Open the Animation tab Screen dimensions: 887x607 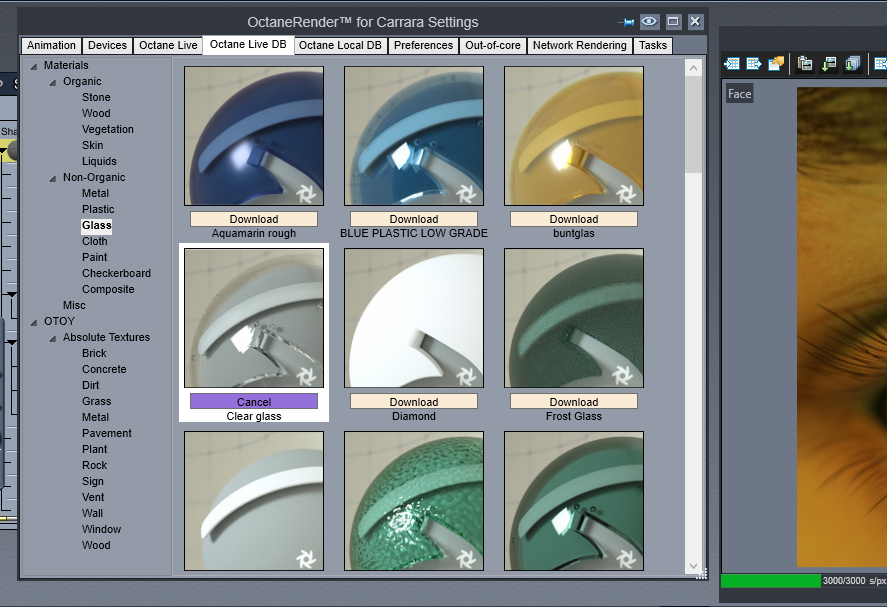[x=51, y=45]
